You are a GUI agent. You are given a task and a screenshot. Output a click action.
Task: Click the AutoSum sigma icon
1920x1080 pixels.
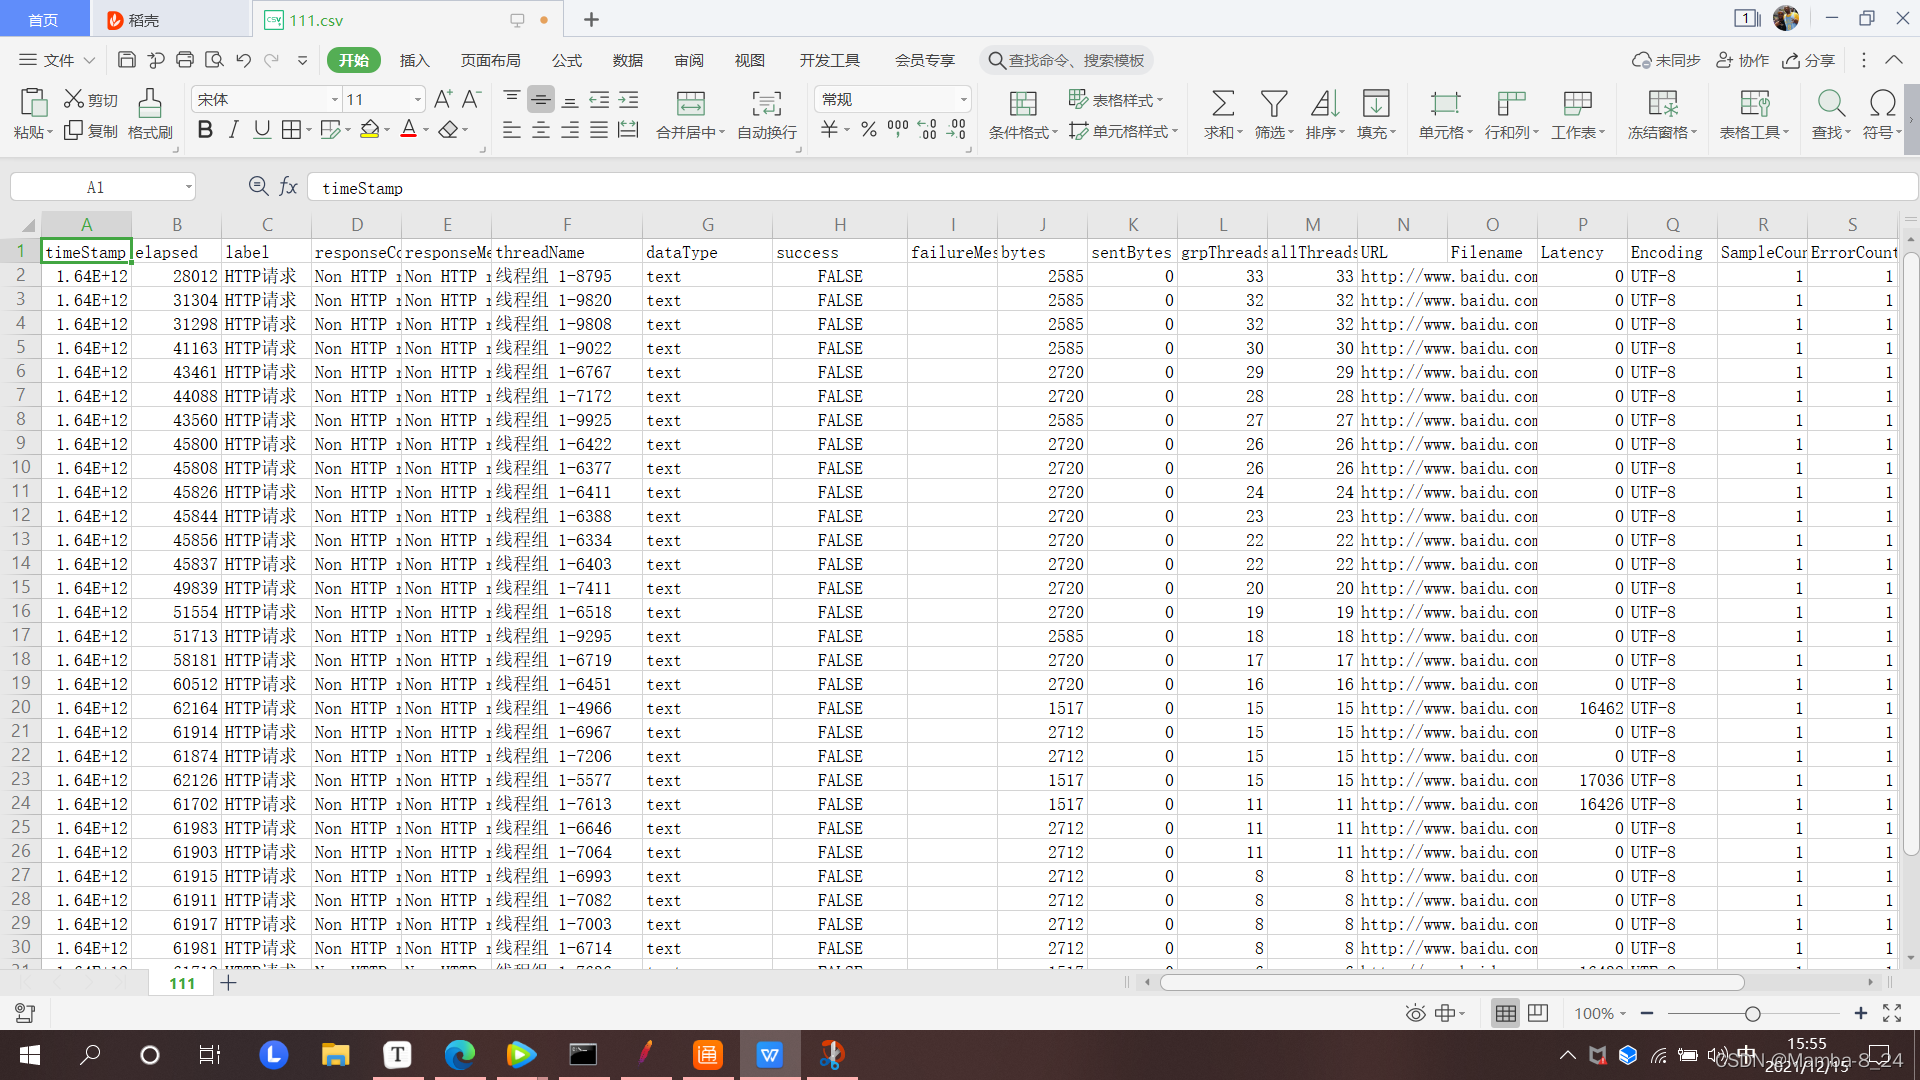click(x=1222, y=103)
